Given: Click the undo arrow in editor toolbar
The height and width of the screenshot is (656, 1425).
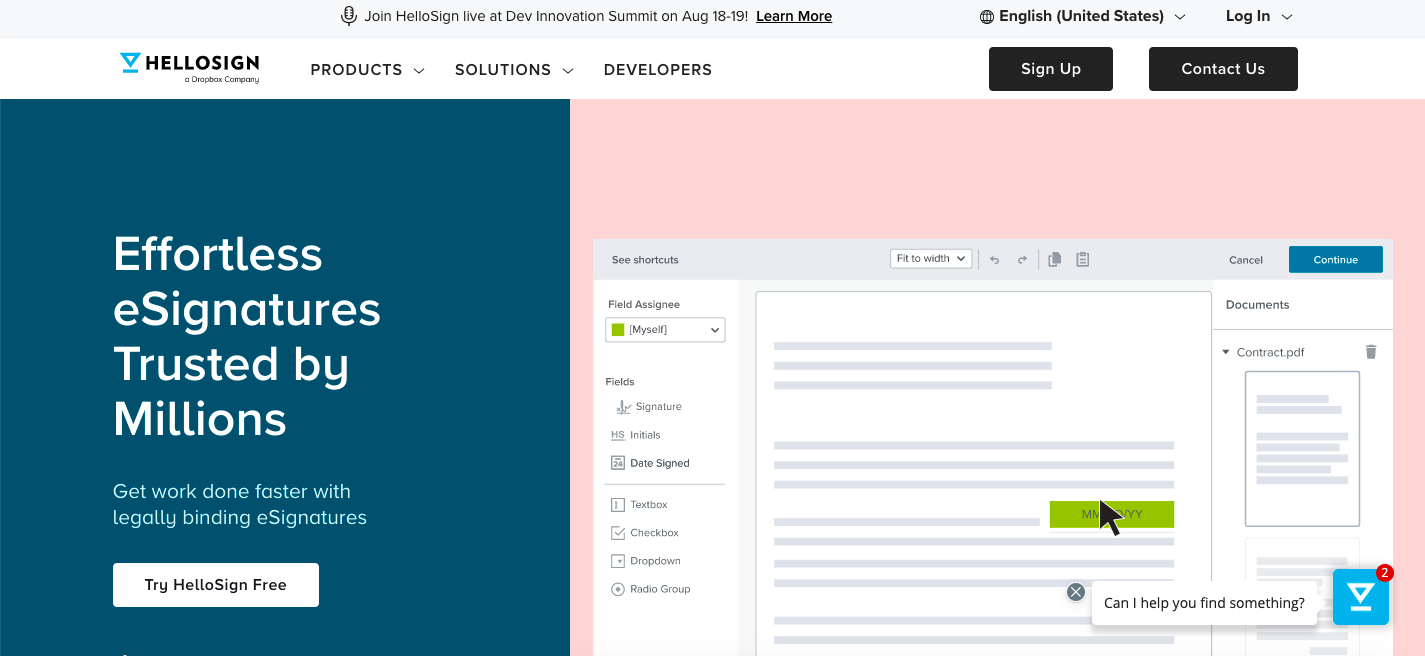Looking at the screenshot, I should 995,260.
